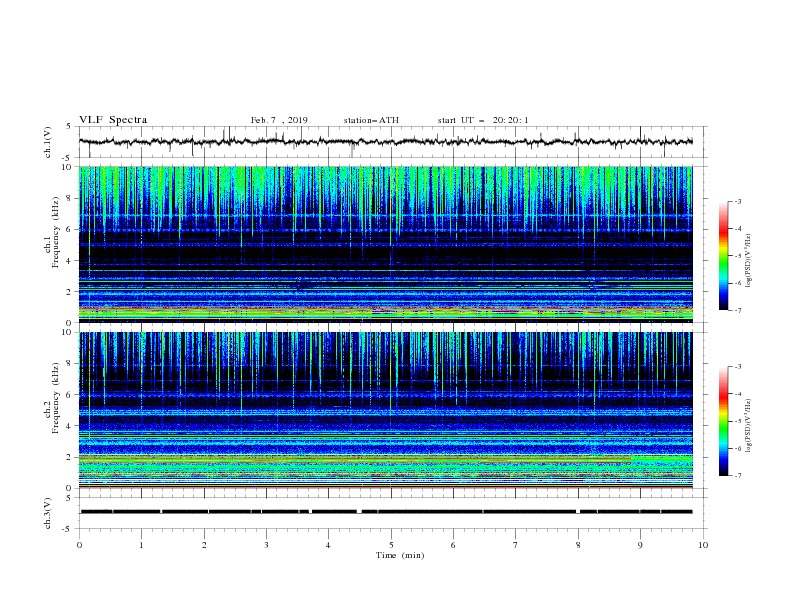This screenshot has height=612, width=792.
Task: Click the "station=ATH" header label
Action: click(x=371, y=120)
